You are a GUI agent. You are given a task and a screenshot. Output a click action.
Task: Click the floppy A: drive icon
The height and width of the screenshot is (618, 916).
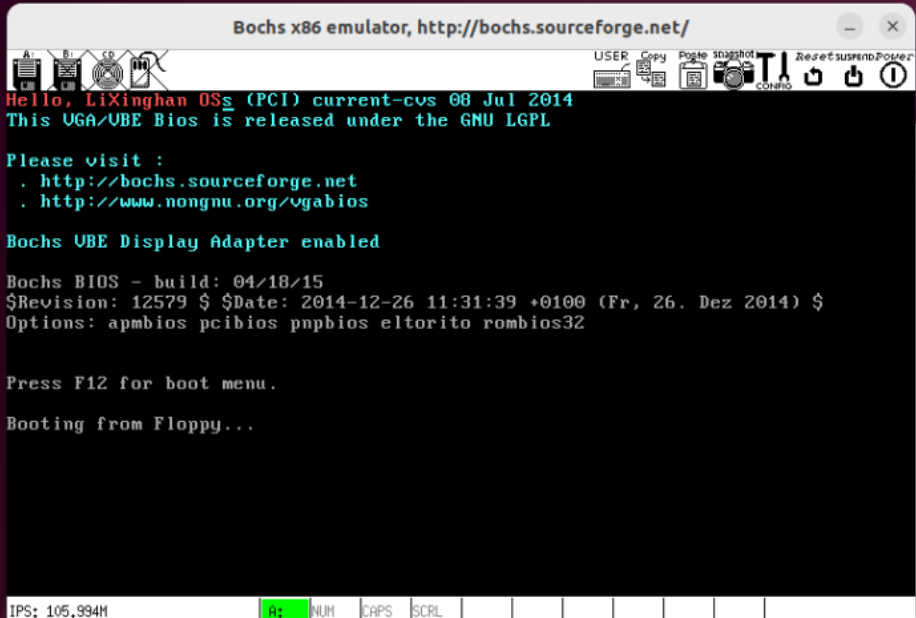26,71
